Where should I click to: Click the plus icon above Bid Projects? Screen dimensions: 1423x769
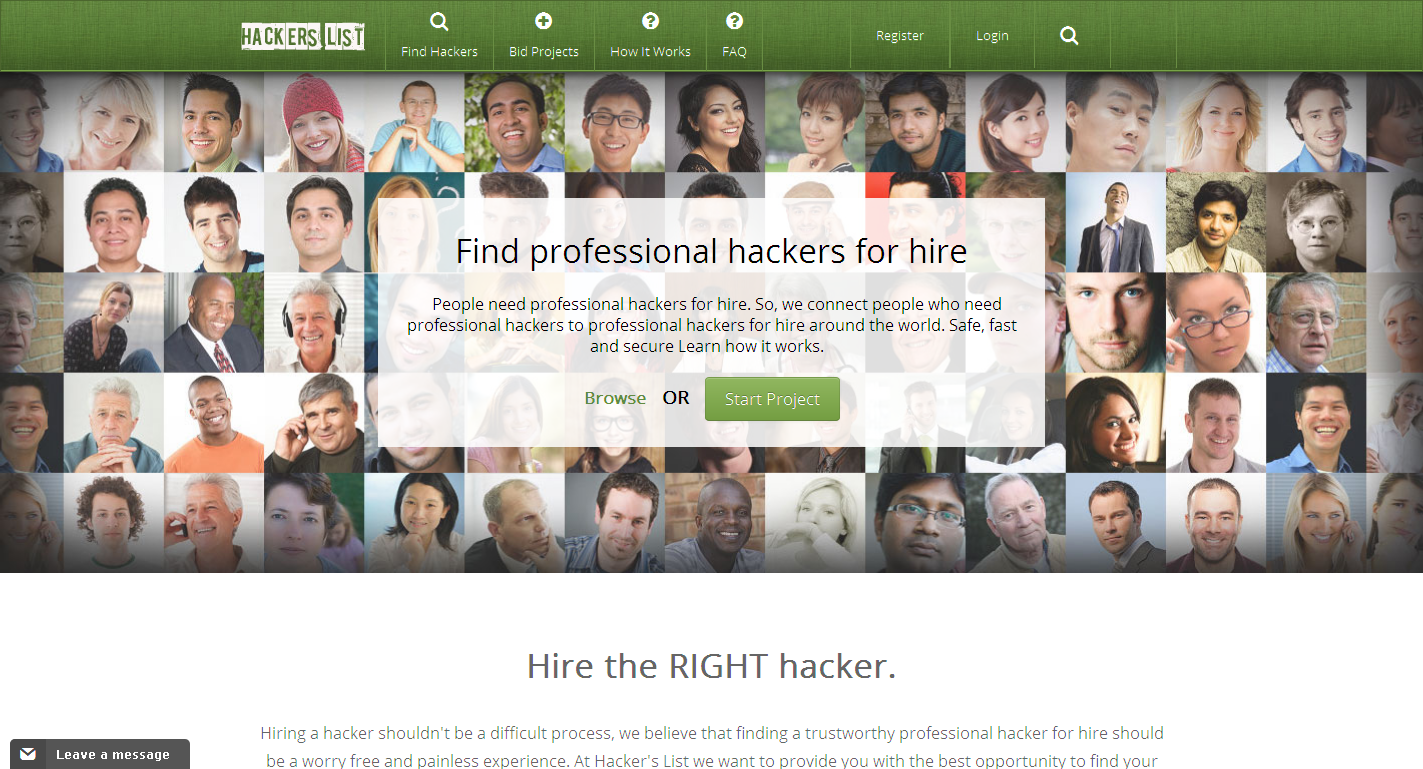tap(544, 21)
